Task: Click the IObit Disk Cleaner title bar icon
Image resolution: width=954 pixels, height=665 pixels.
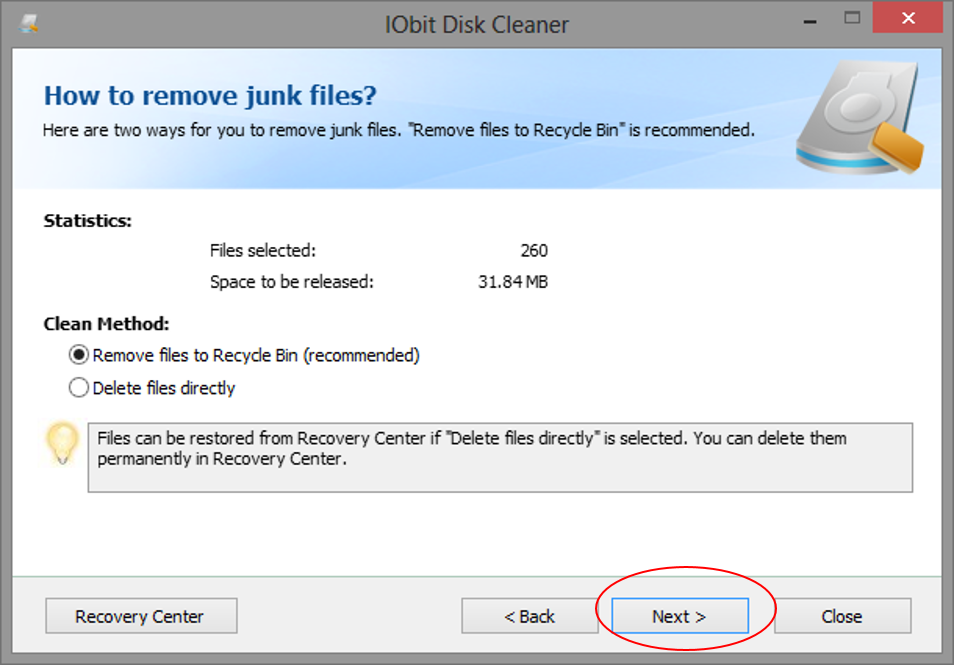Action: coord(28,24)
